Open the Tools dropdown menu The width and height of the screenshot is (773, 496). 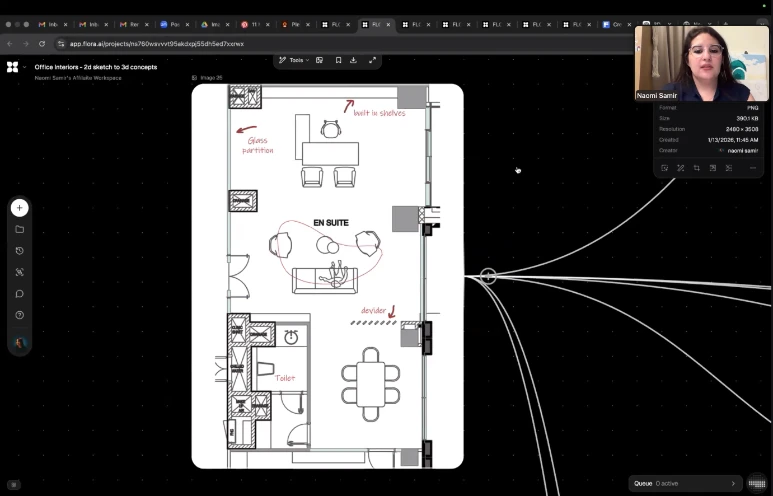point(294,60)
